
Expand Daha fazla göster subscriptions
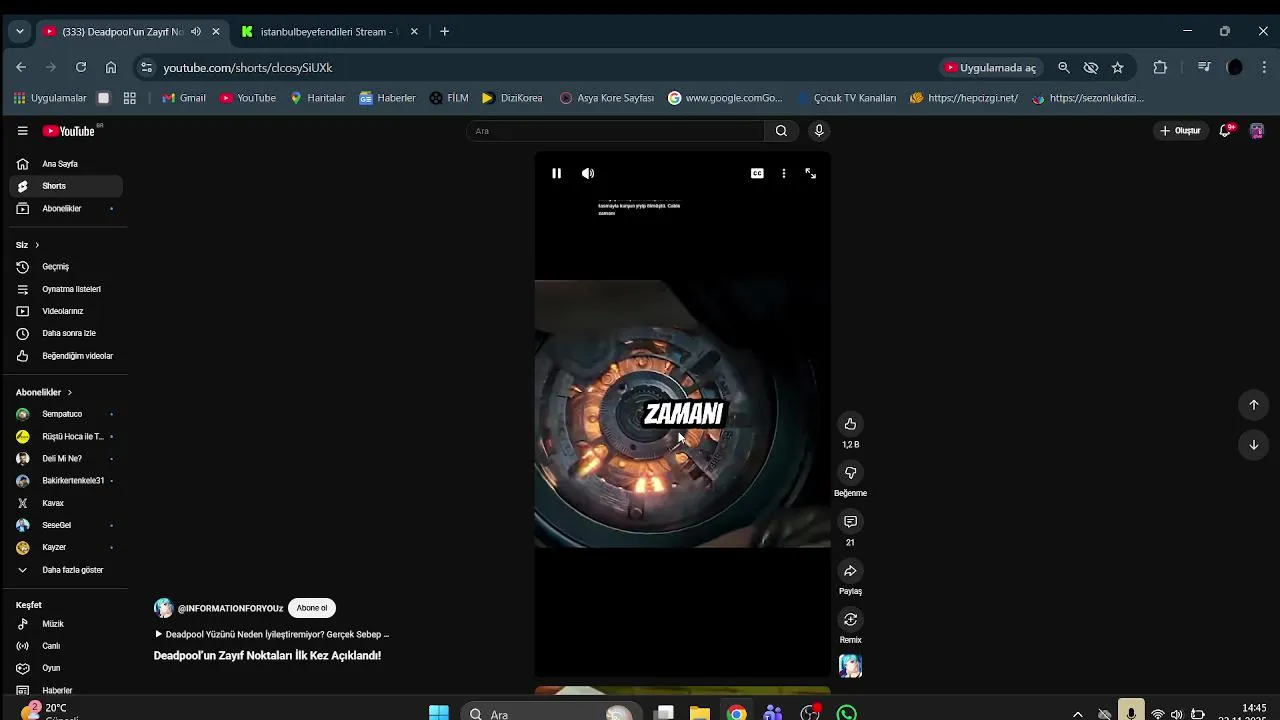coord(66,570)
